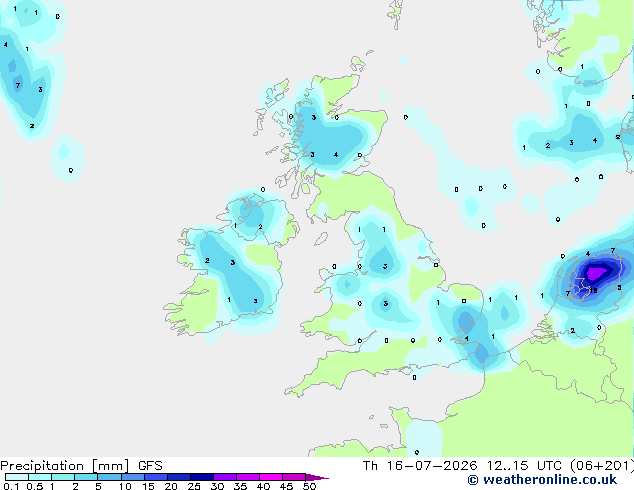634x490 pixels.
Task: Click the '(06+201)' forecast run text
Action: click(602, 466)
